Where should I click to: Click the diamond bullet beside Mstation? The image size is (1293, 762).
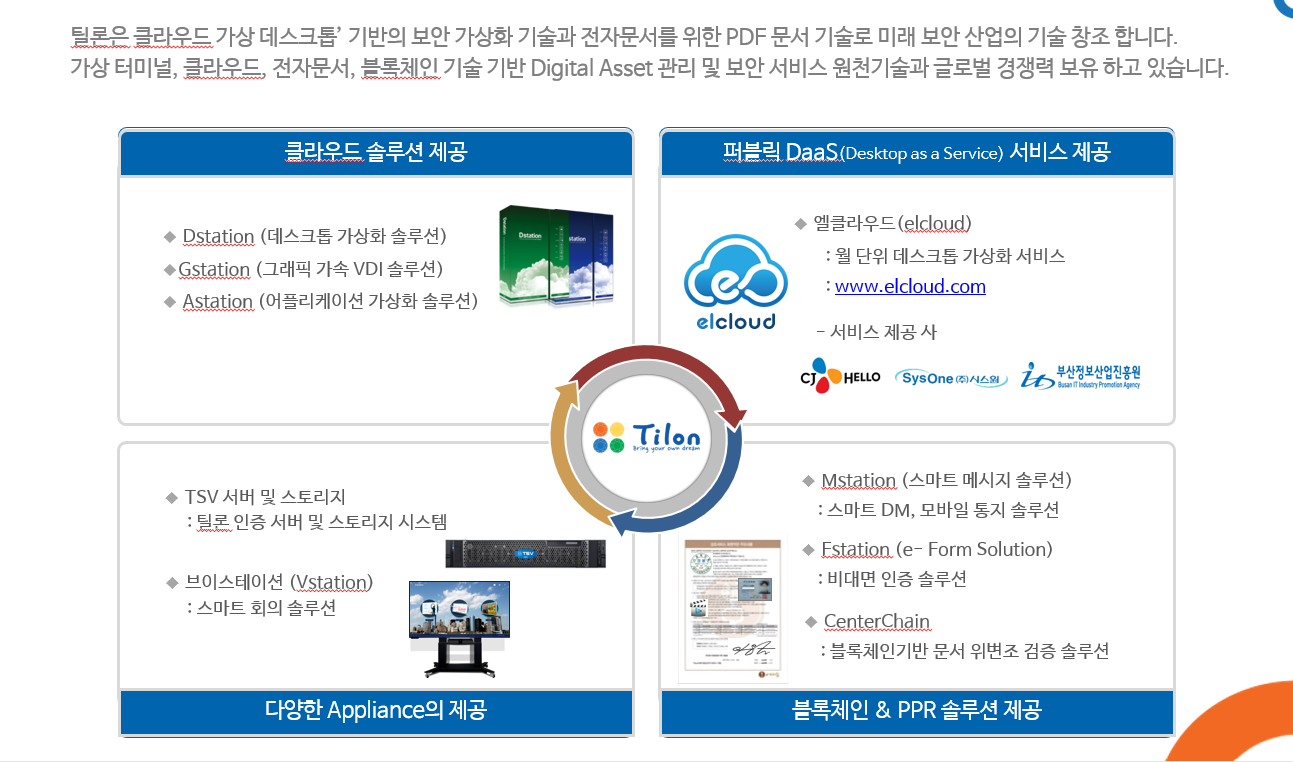click(809, 481)
